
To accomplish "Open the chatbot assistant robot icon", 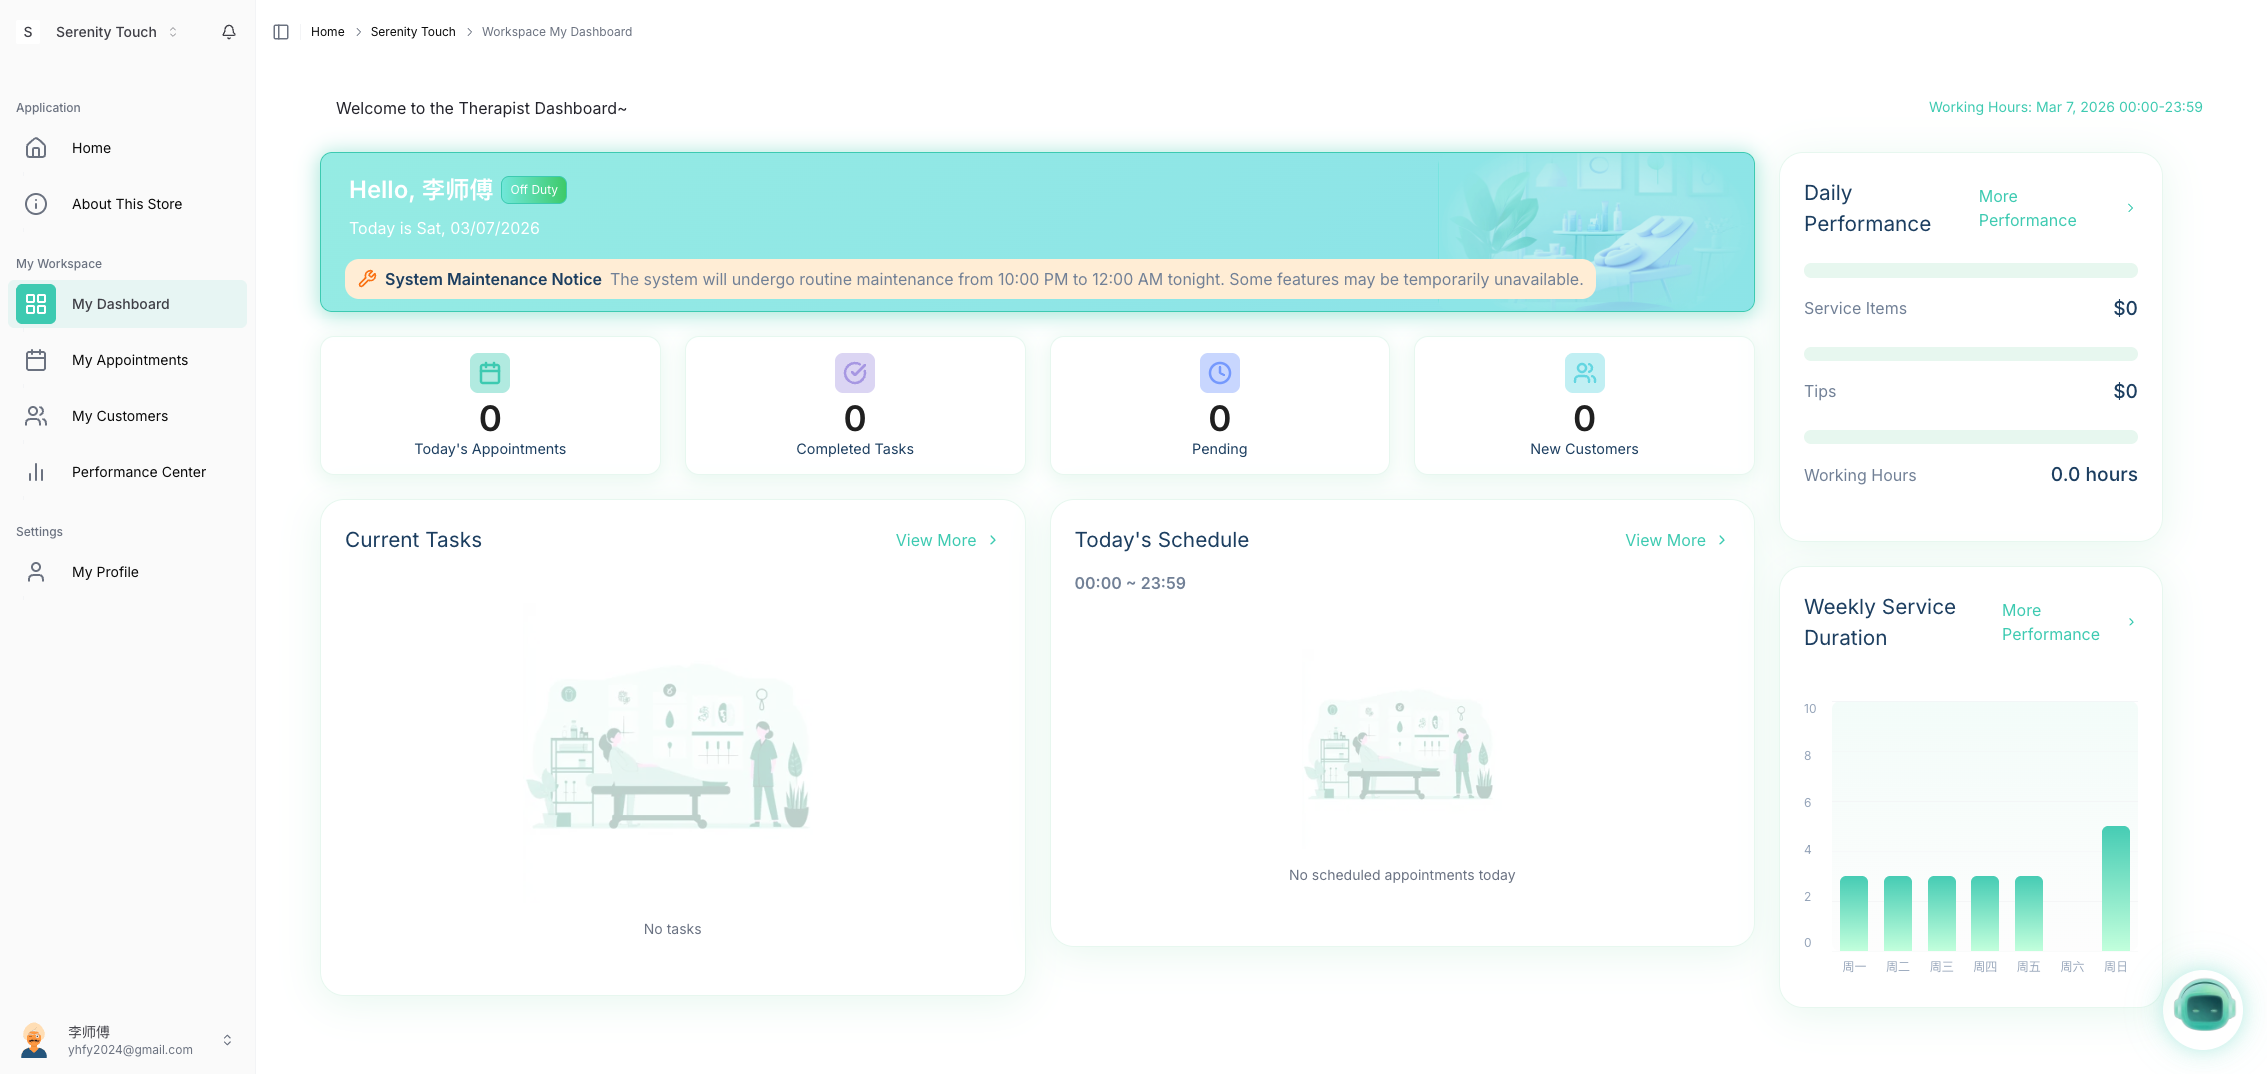I will (2203, 1009).
